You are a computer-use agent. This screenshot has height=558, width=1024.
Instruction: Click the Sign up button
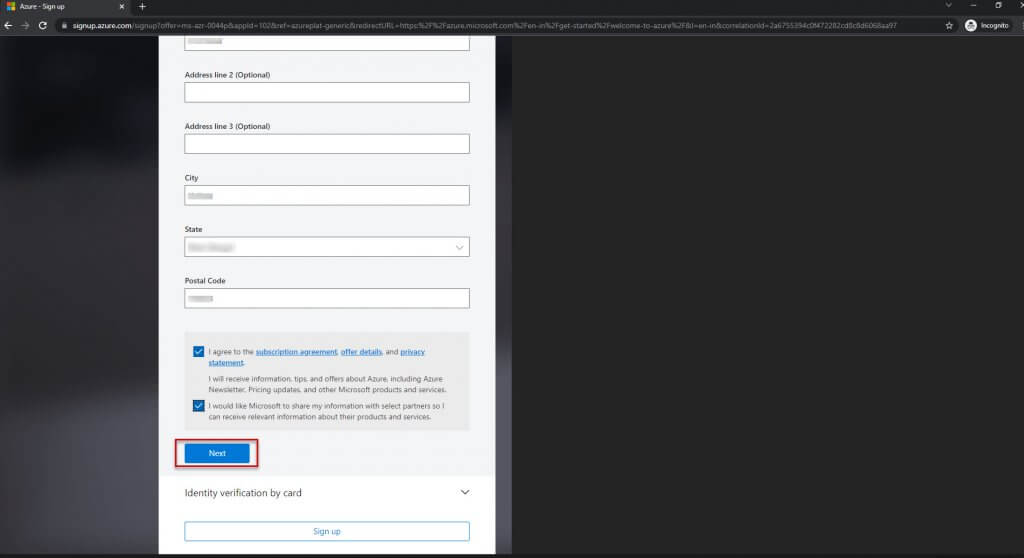(327, 531)
